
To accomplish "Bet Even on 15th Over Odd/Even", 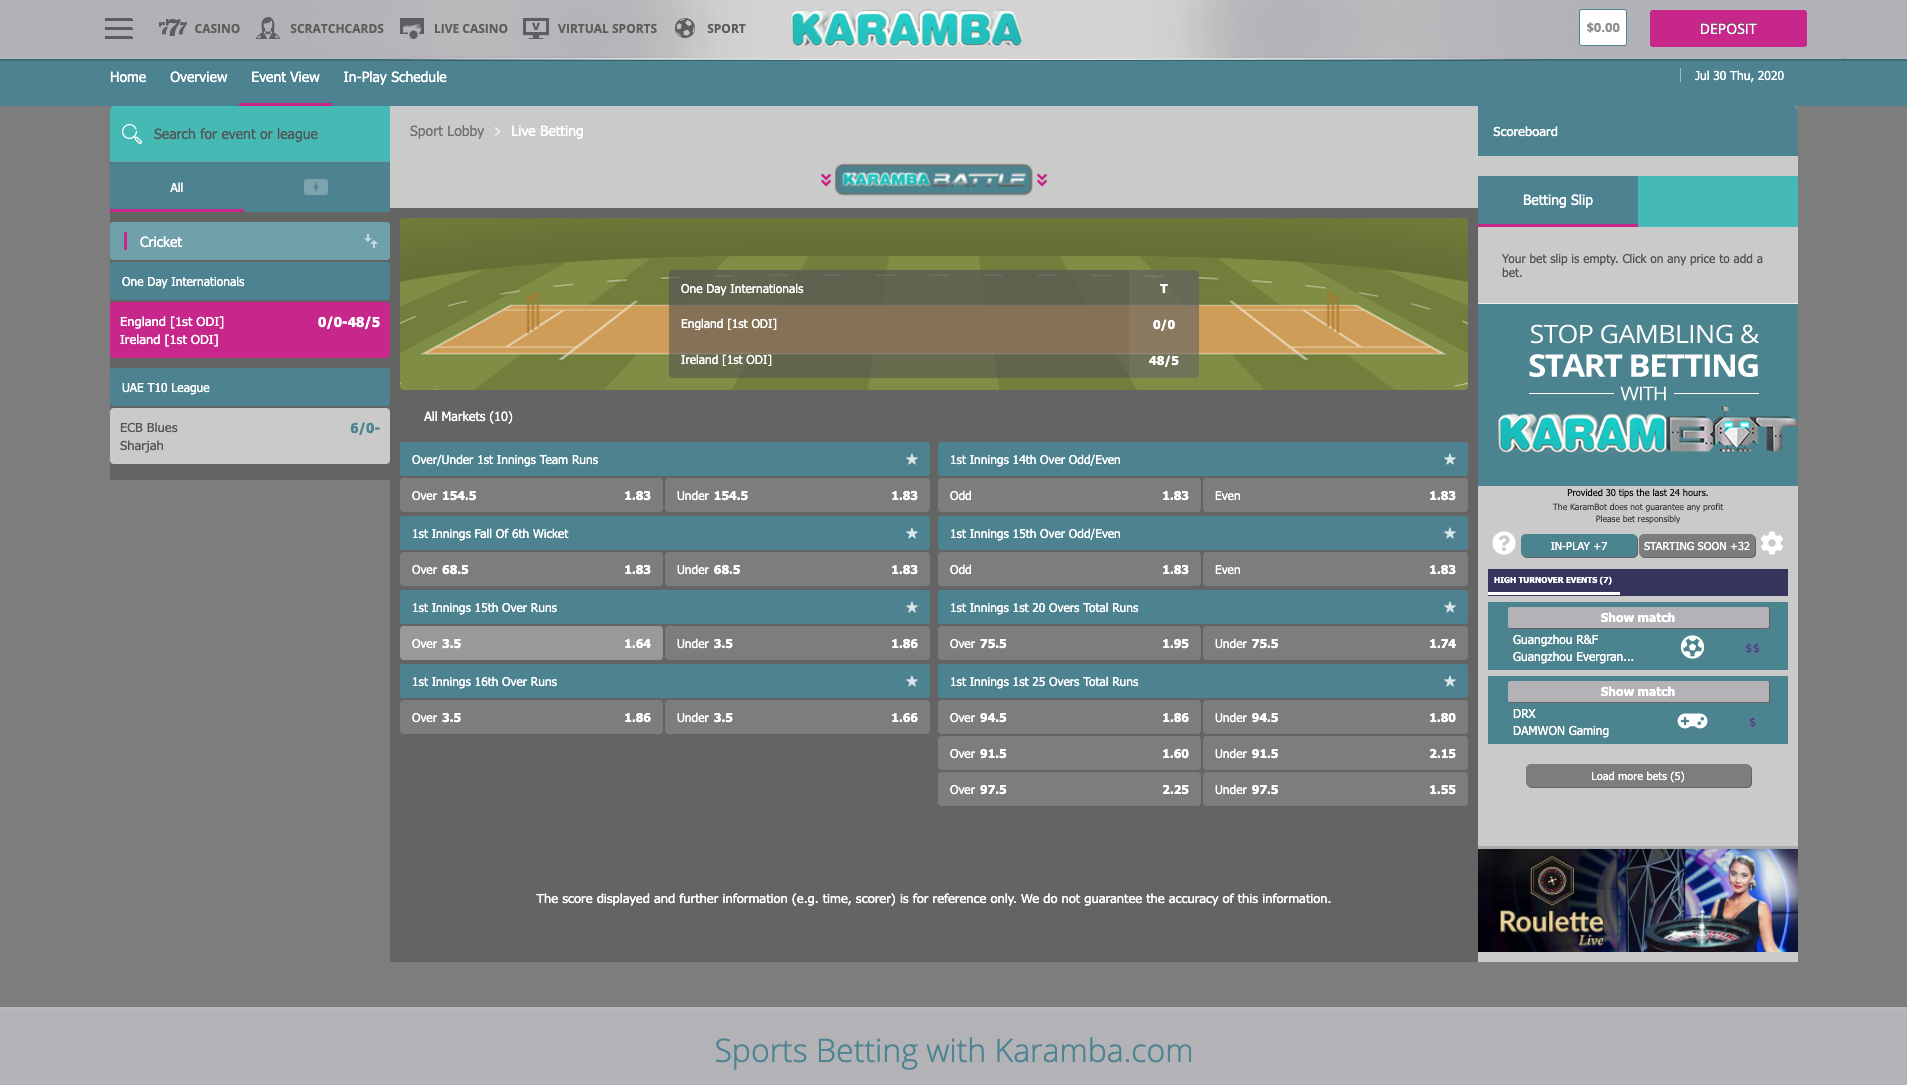I will 1335,569.
